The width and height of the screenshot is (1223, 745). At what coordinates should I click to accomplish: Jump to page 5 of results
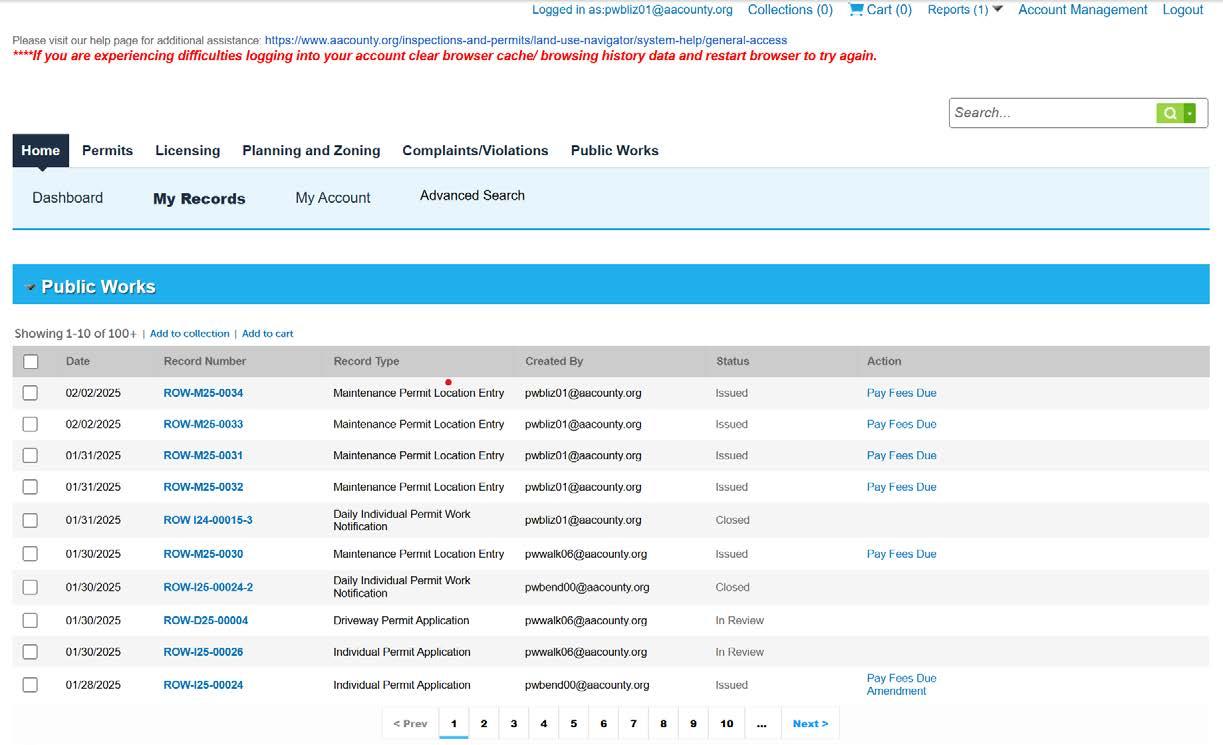pos(573,723)
